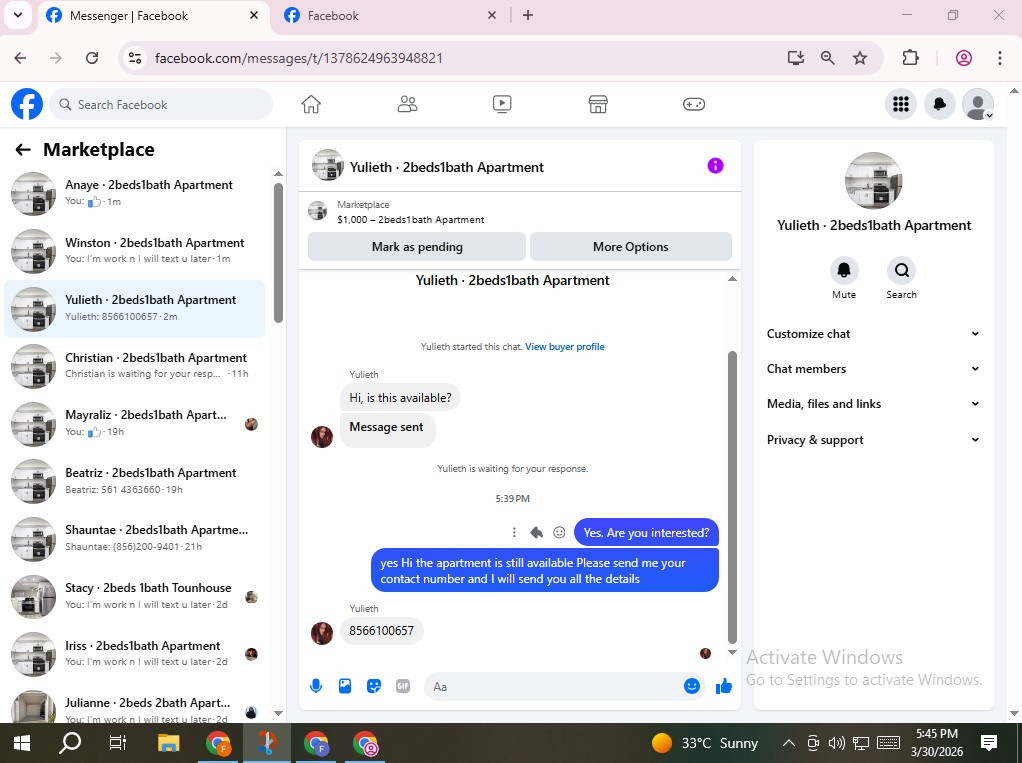The image size is (1022, 763).
Task: Open Windows Start menu
Action: [22, 743]
